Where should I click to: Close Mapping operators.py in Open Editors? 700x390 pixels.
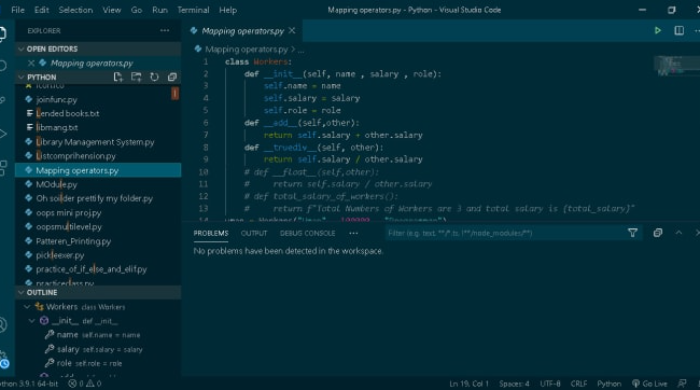coord(31,63)
